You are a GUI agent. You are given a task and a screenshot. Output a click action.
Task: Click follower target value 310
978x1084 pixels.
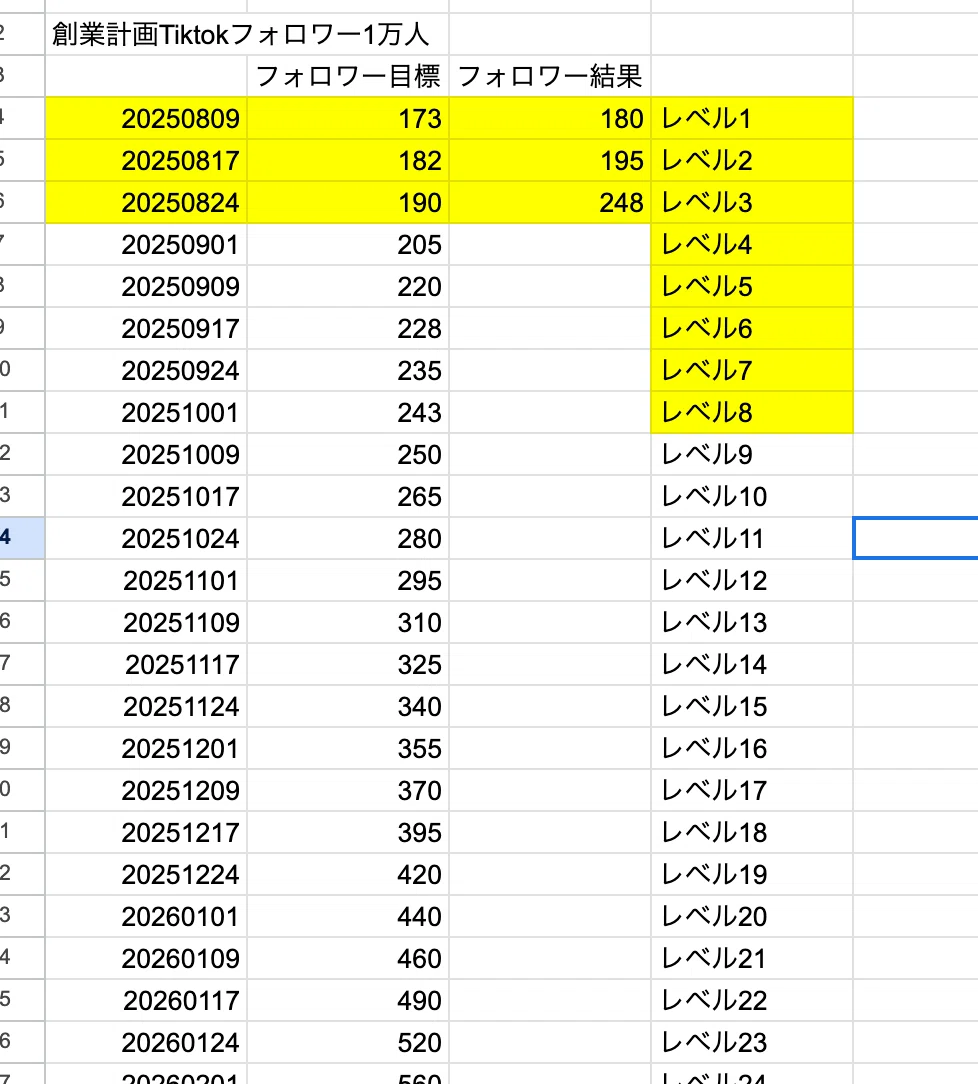(x=348, y=622)
